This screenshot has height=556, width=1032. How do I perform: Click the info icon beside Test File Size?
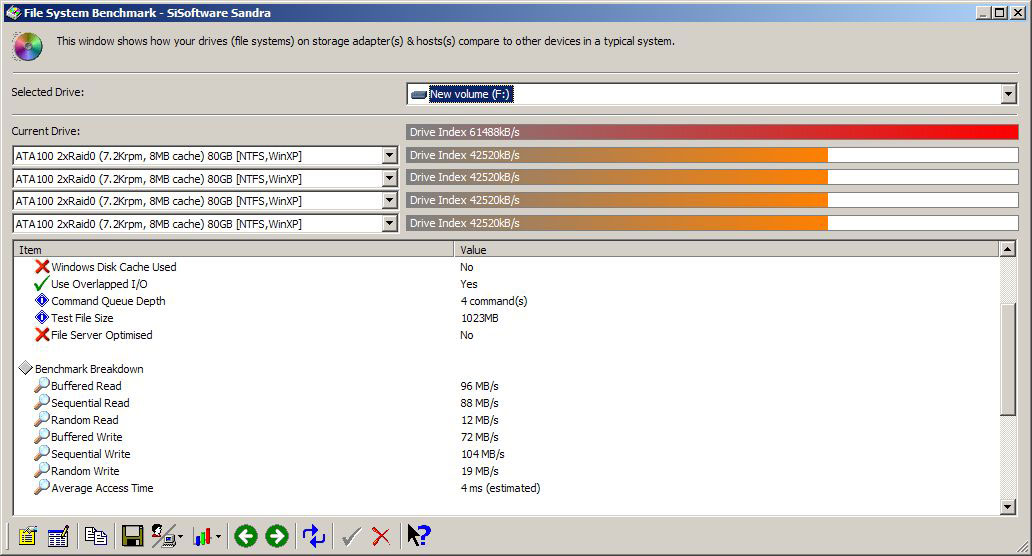[x=42, y=318]
